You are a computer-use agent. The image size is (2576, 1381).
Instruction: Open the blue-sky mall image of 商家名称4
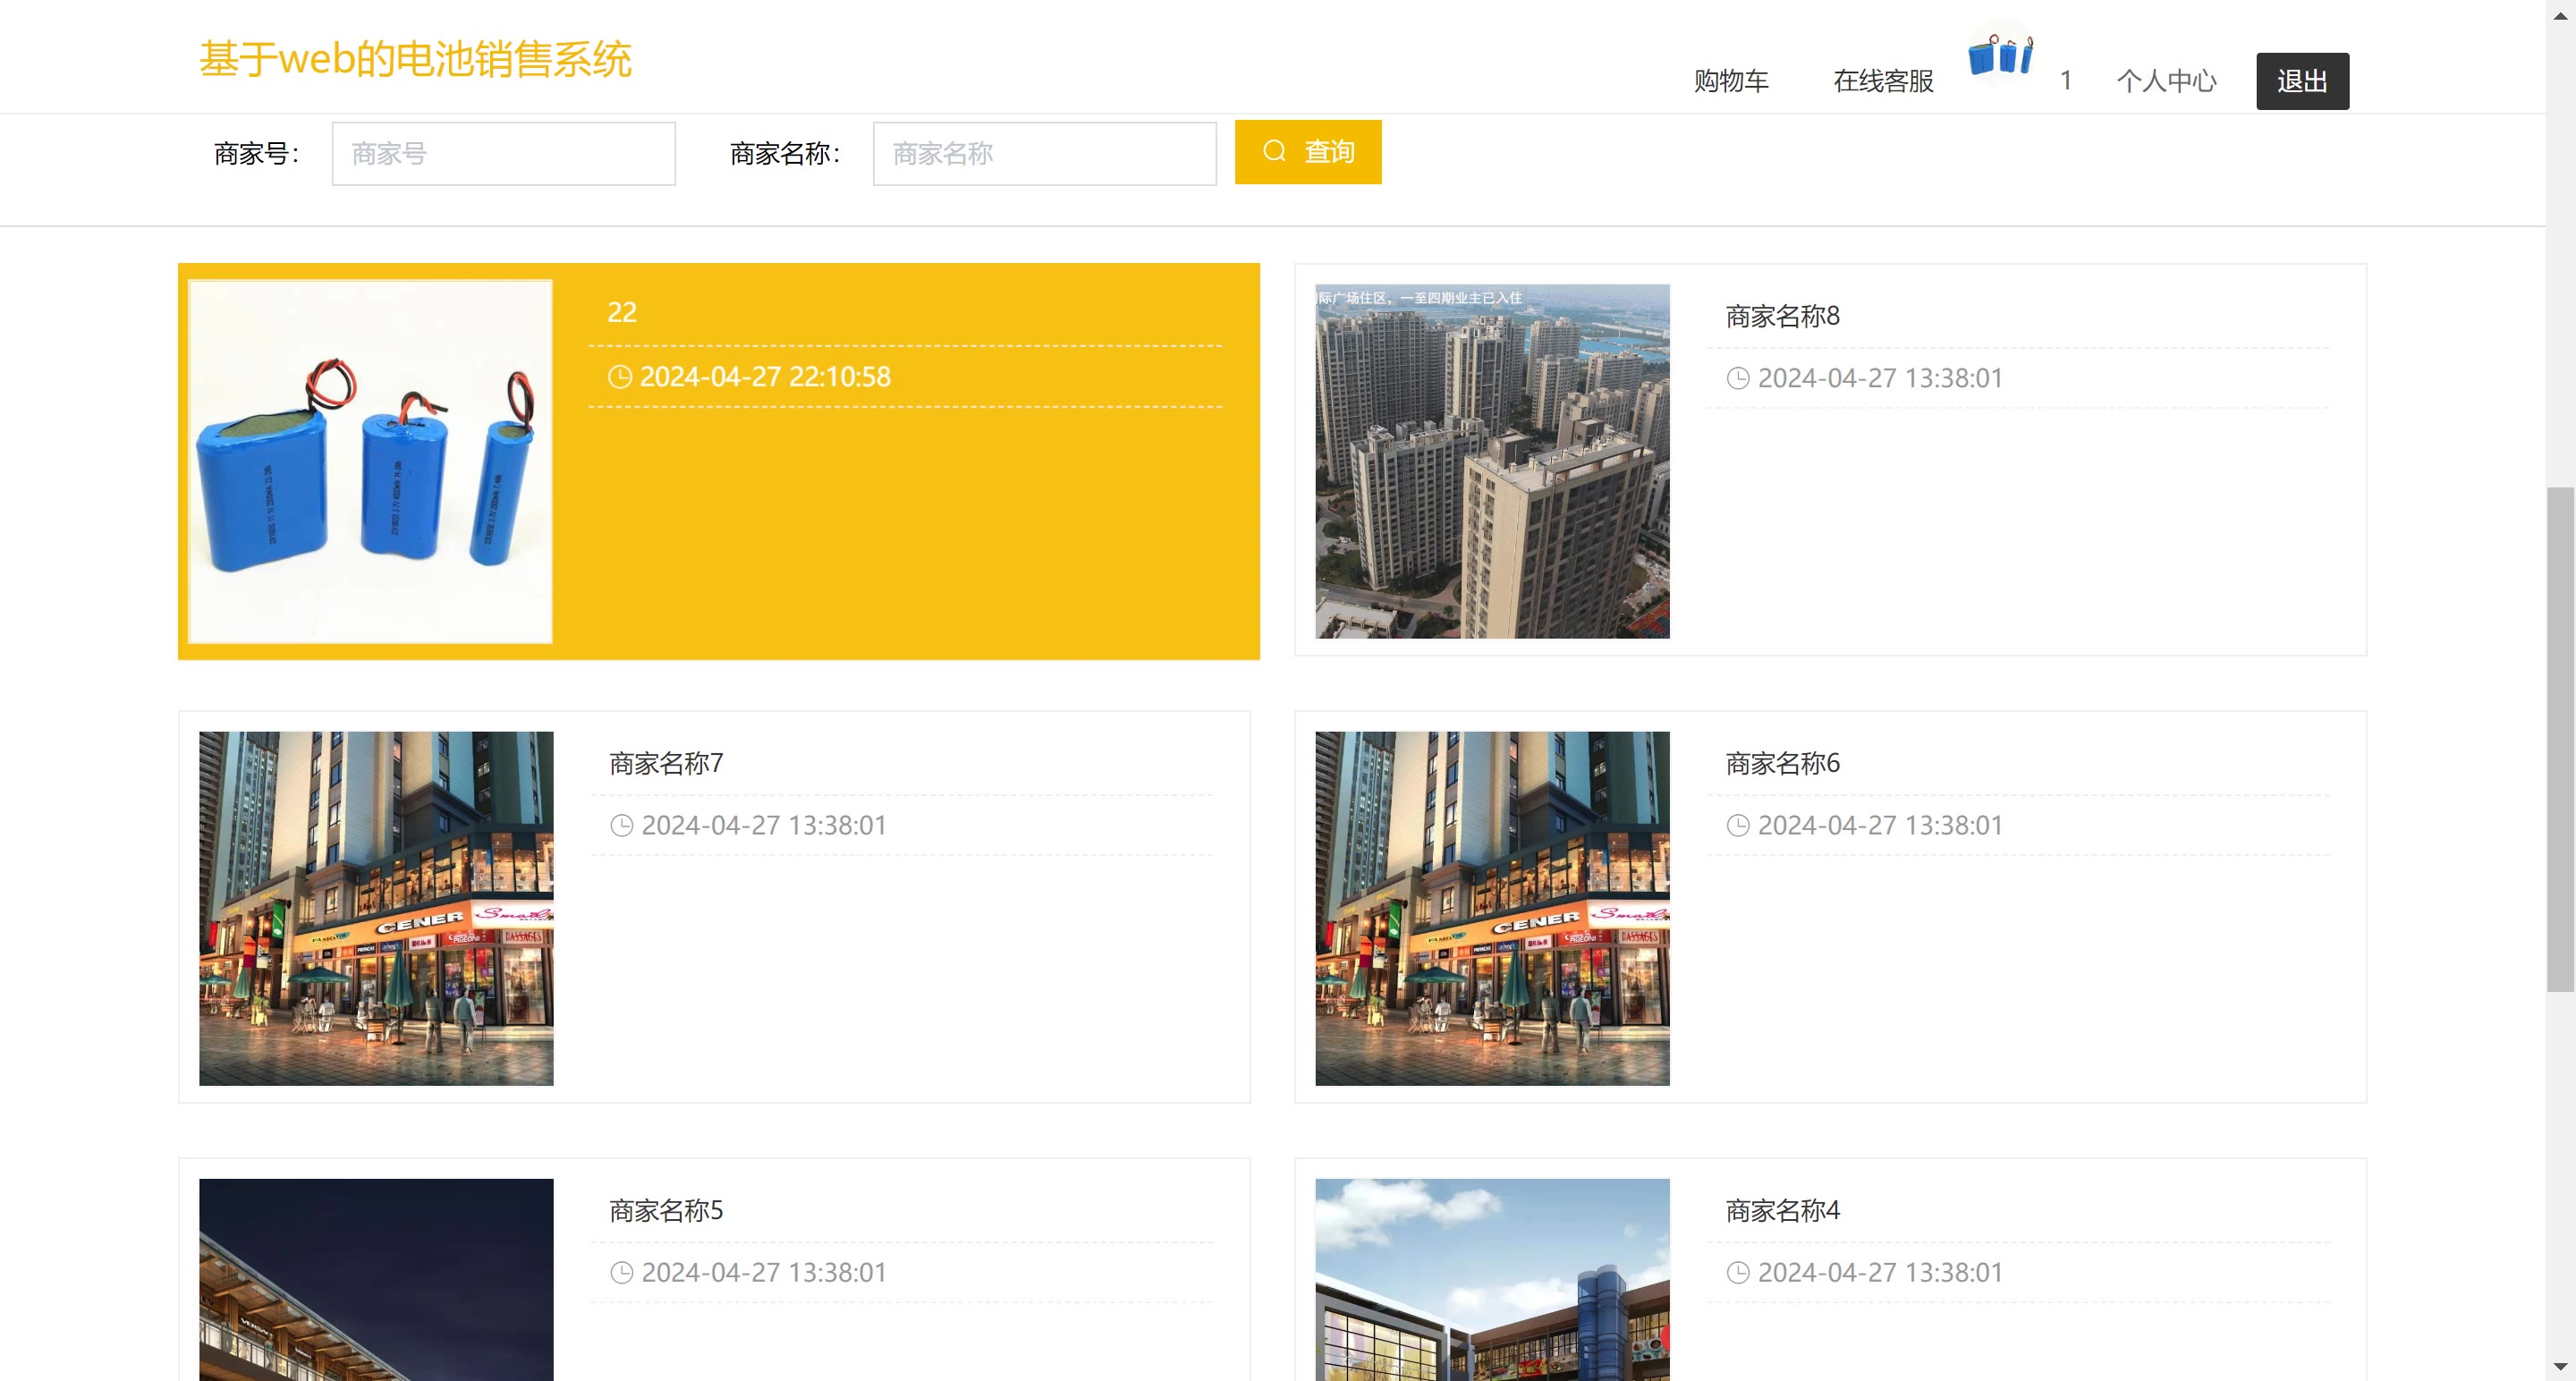tap(1492, 1279)
